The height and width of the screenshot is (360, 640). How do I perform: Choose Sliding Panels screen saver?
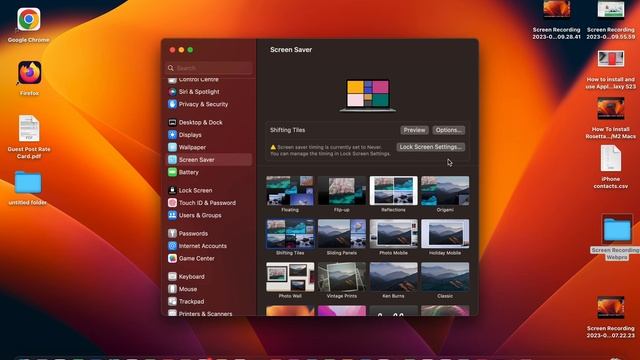click(342, 234)
